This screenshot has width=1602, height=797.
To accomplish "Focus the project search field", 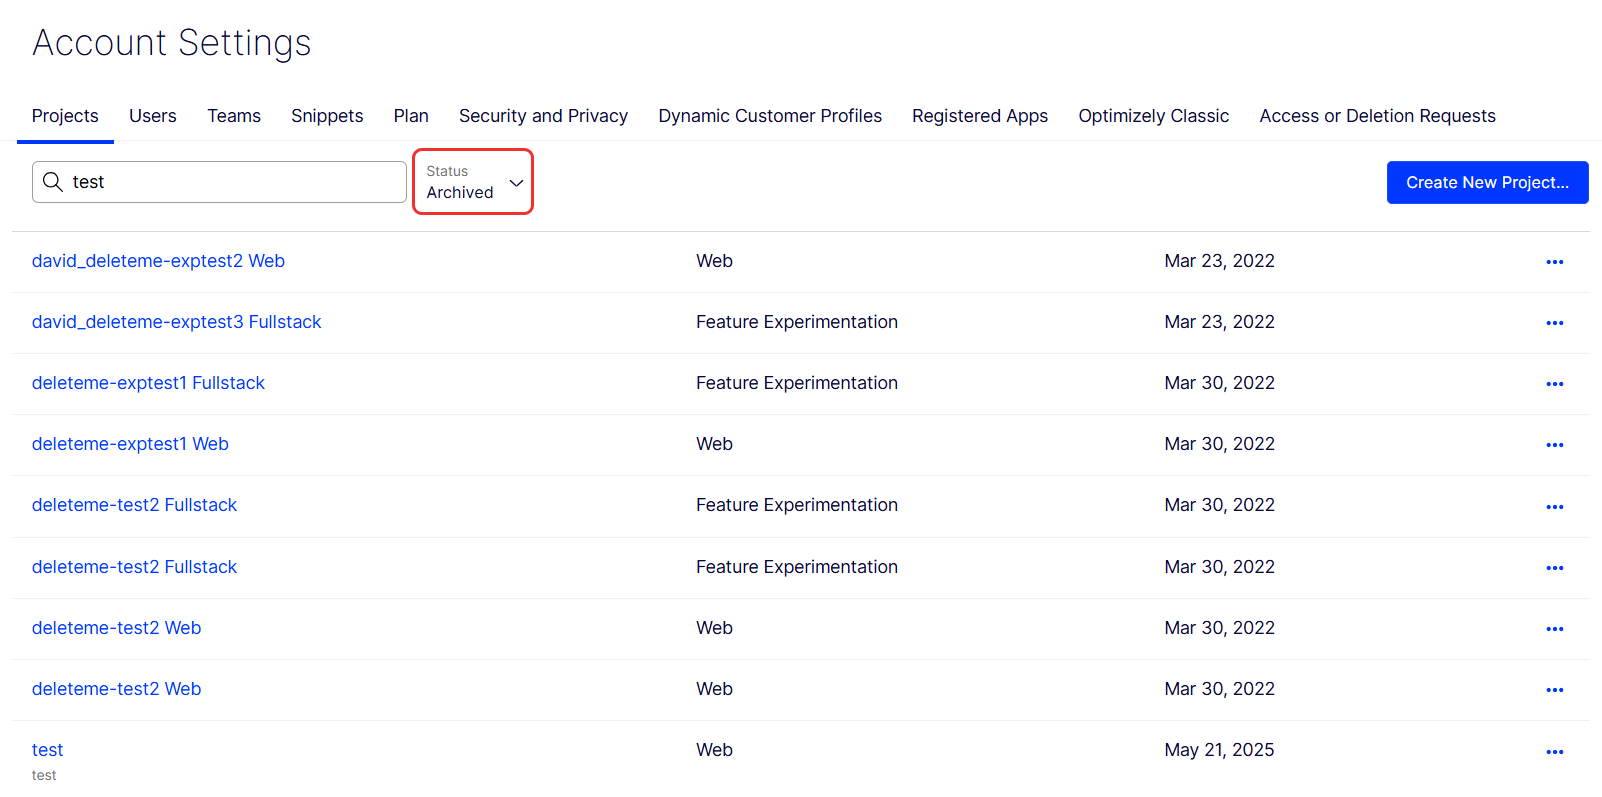I will coord(219,182).
